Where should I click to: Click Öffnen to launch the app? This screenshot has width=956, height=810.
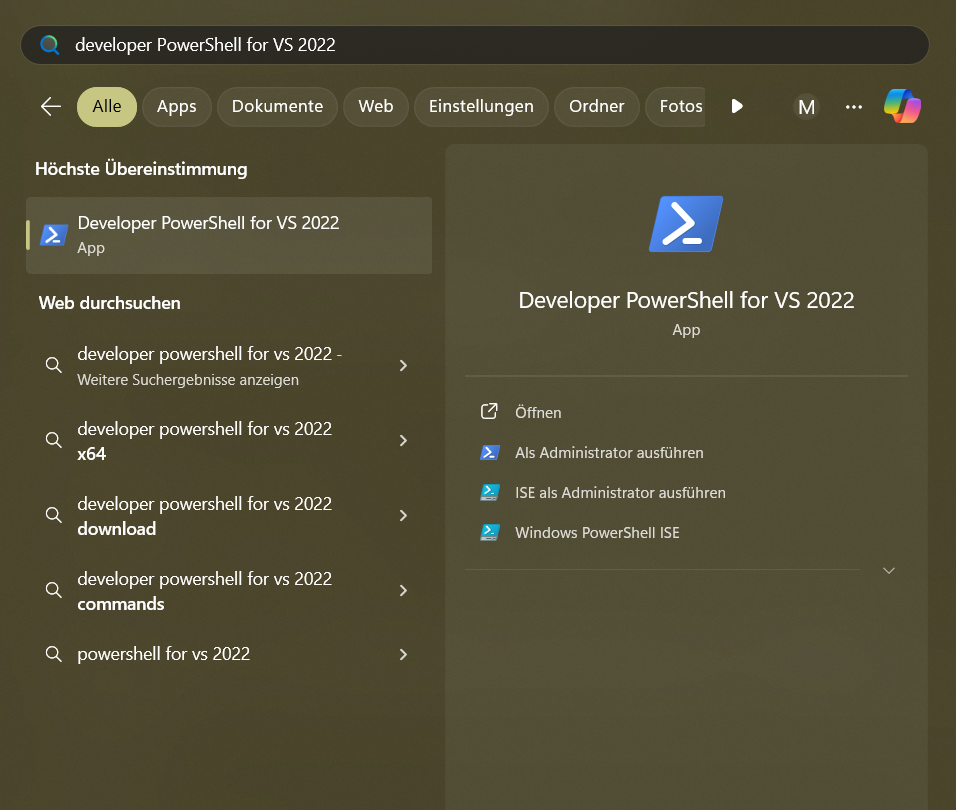pos(538,413)
